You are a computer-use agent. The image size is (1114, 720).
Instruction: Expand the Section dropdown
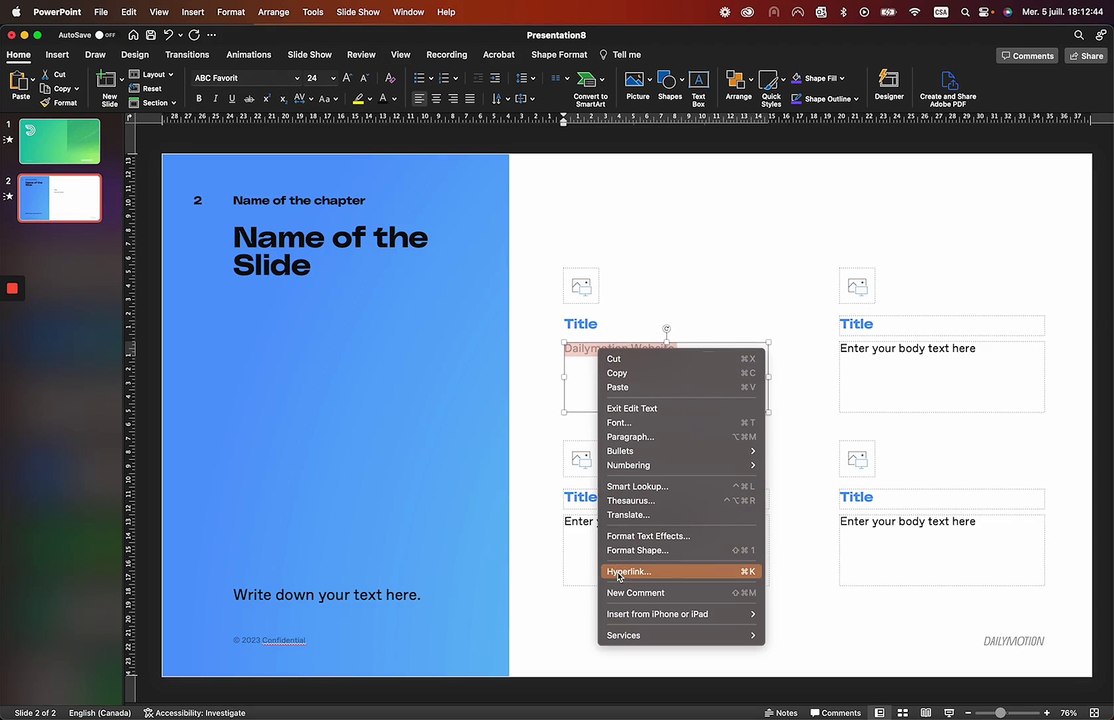pyautogui.click(x=152, y=102)
